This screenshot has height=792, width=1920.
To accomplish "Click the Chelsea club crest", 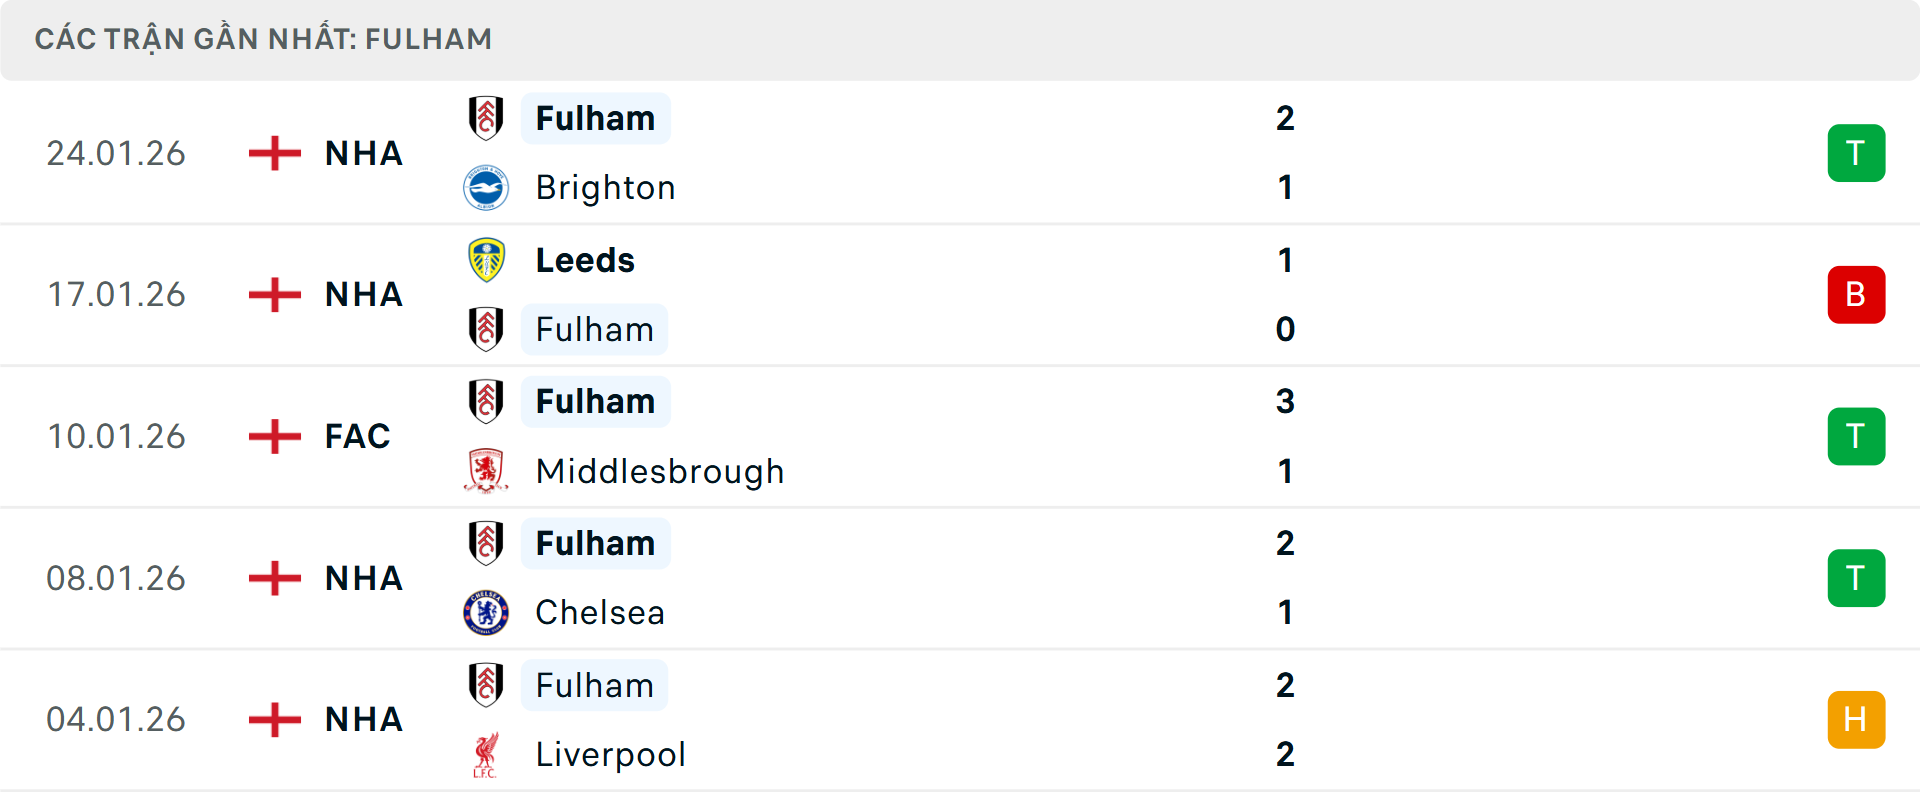I will (487, 612).
